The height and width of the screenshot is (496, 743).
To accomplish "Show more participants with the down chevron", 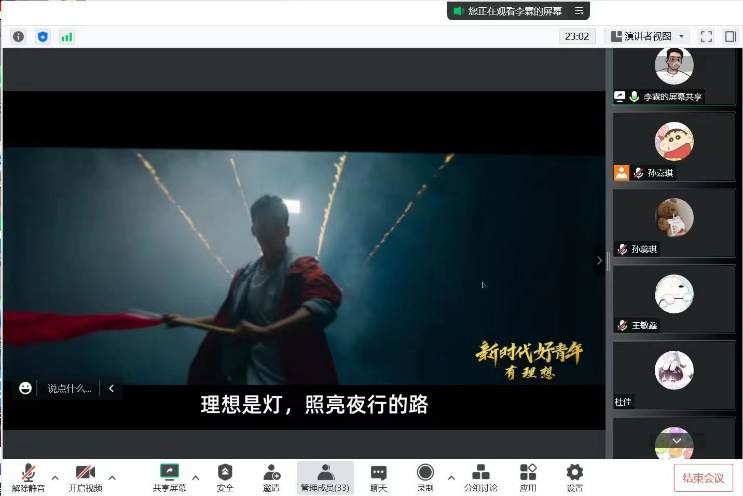I will click(x=677, y=441).
